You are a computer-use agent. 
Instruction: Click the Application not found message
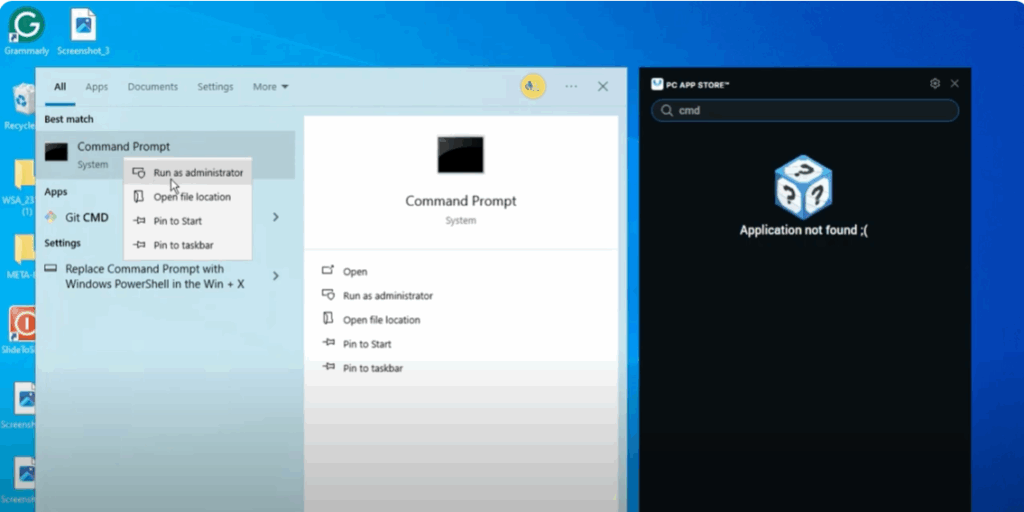click(x=804, y=230)
